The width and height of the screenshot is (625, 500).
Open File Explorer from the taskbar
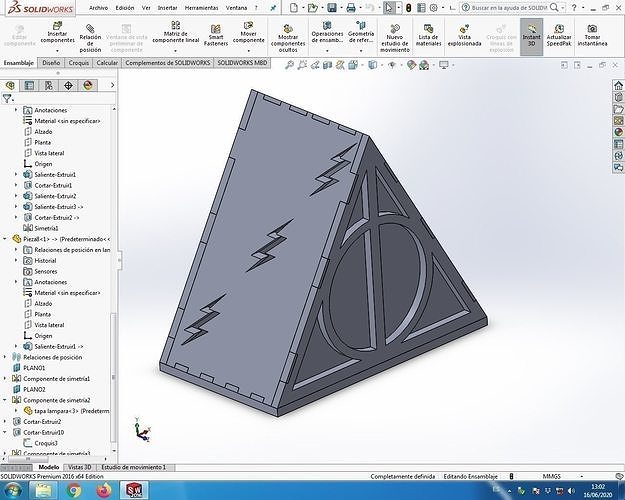[44, 490]
